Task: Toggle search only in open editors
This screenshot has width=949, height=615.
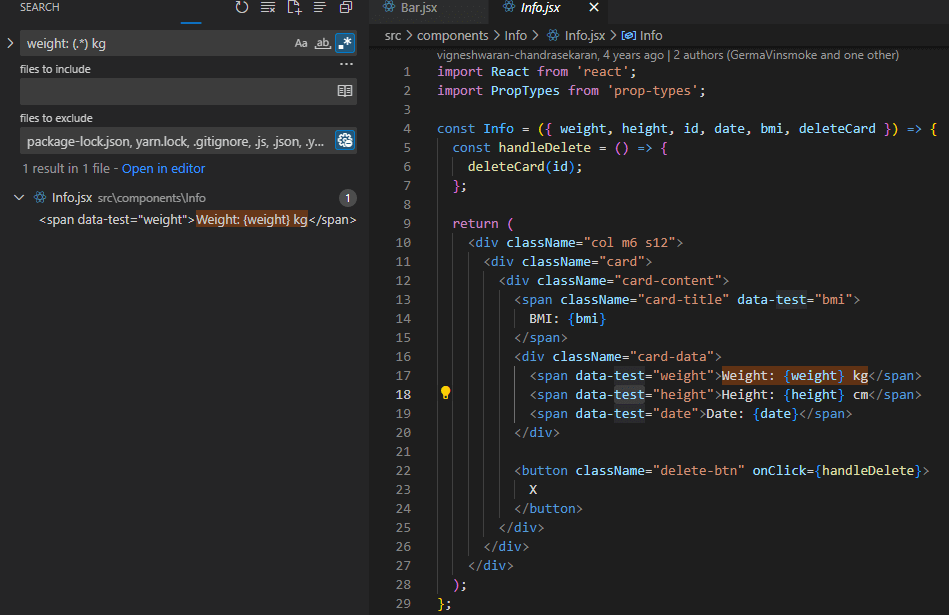Action: [x=345, y=91]
